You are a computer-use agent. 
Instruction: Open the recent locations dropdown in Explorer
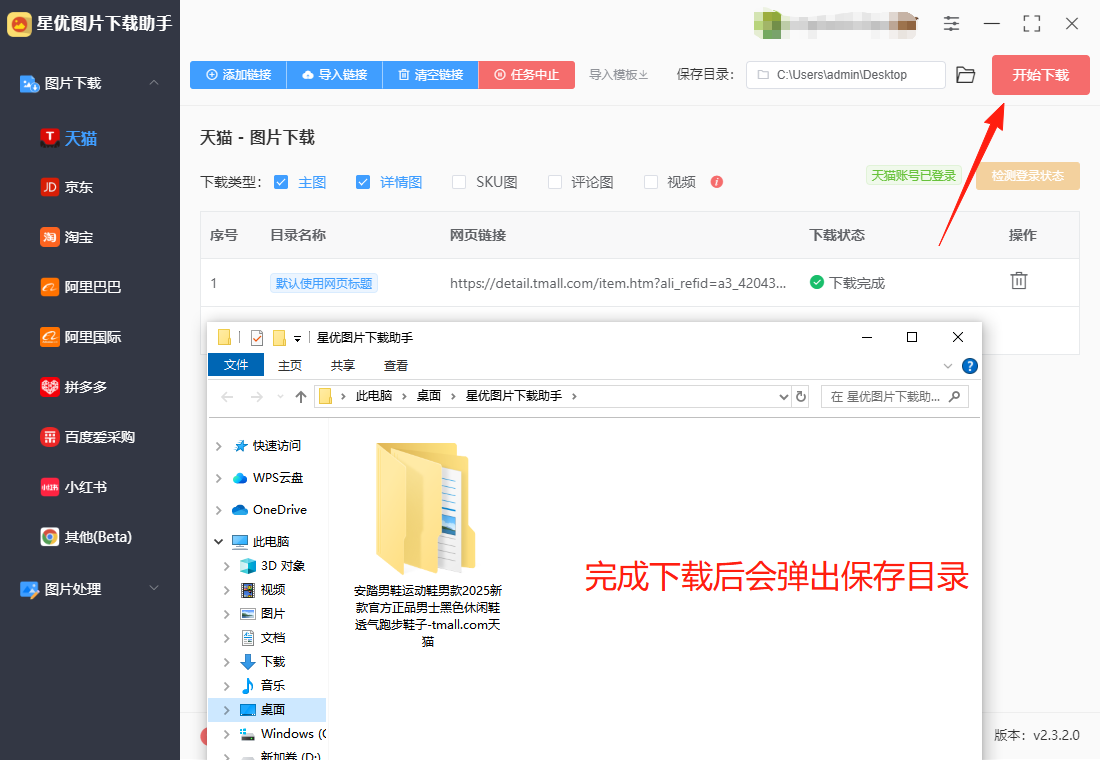pos(281,396)
